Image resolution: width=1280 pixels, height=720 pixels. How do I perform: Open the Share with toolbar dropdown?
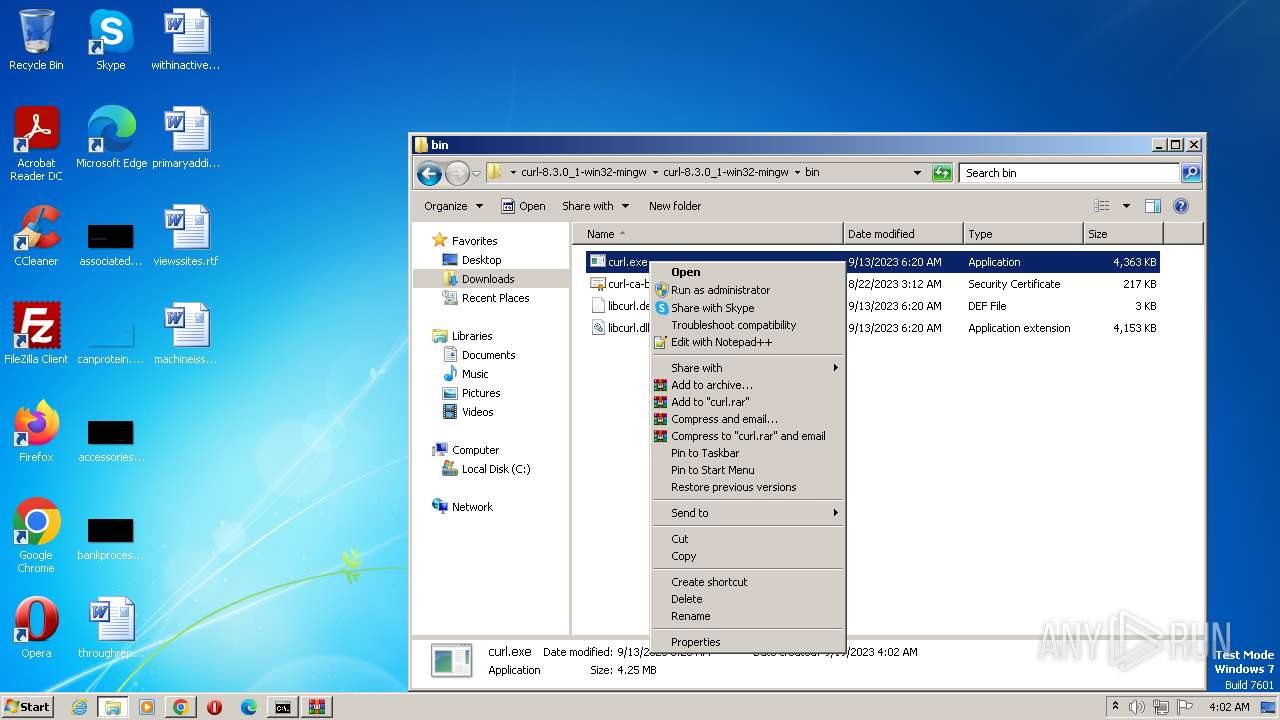(596, 206)
